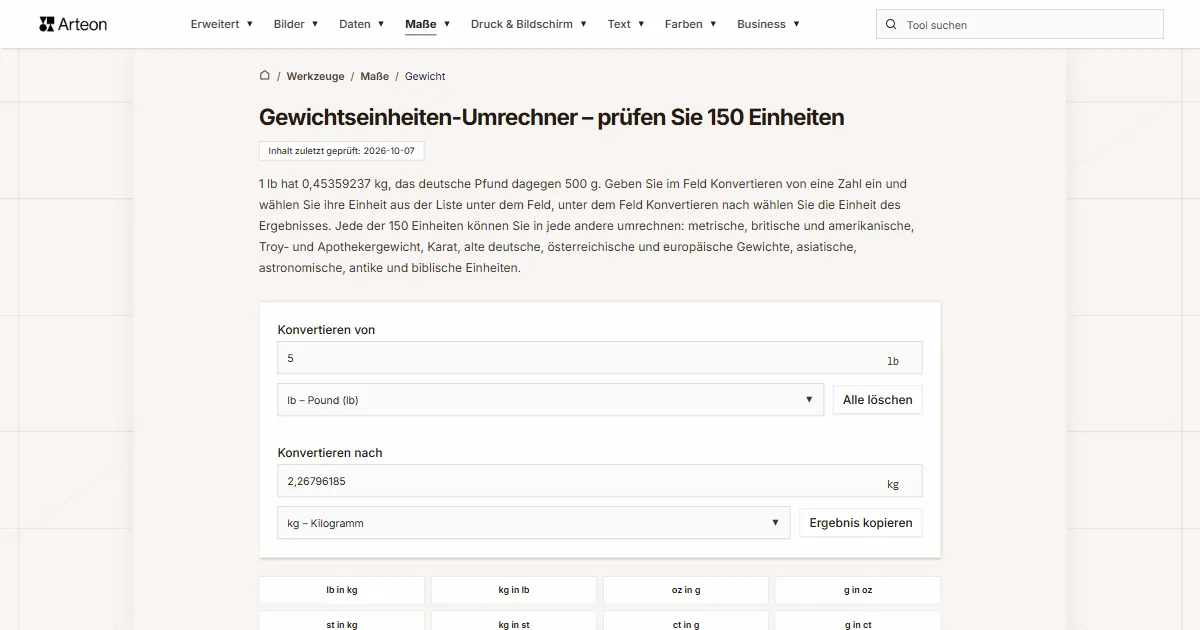The image size is (1200, 630).
Task: Open the lb – Pound unit dropdown
Action: point(551,400)
